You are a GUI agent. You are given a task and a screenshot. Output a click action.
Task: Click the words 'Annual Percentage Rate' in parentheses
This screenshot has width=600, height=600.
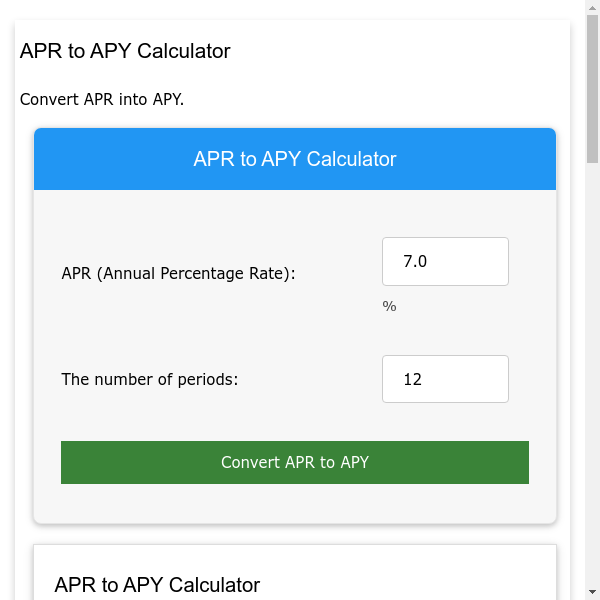pyautogui.click(x=196, y=273)
